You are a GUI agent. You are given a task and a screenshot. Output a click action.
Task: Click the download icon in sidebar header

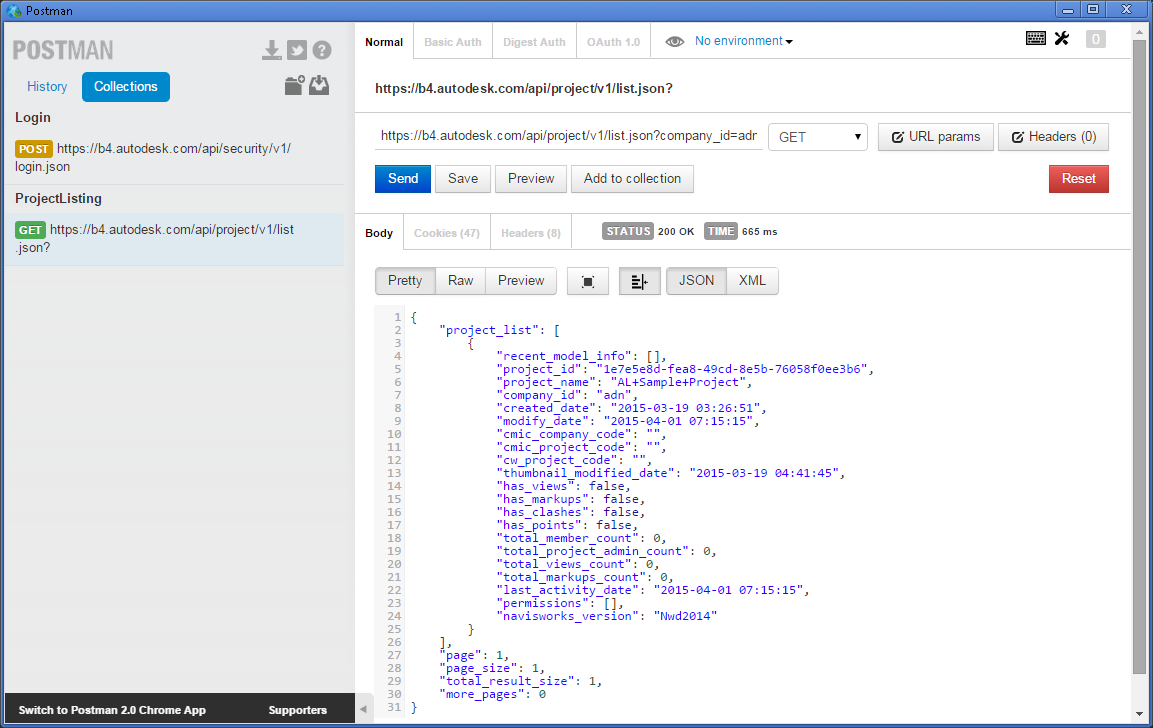[271, 50]
